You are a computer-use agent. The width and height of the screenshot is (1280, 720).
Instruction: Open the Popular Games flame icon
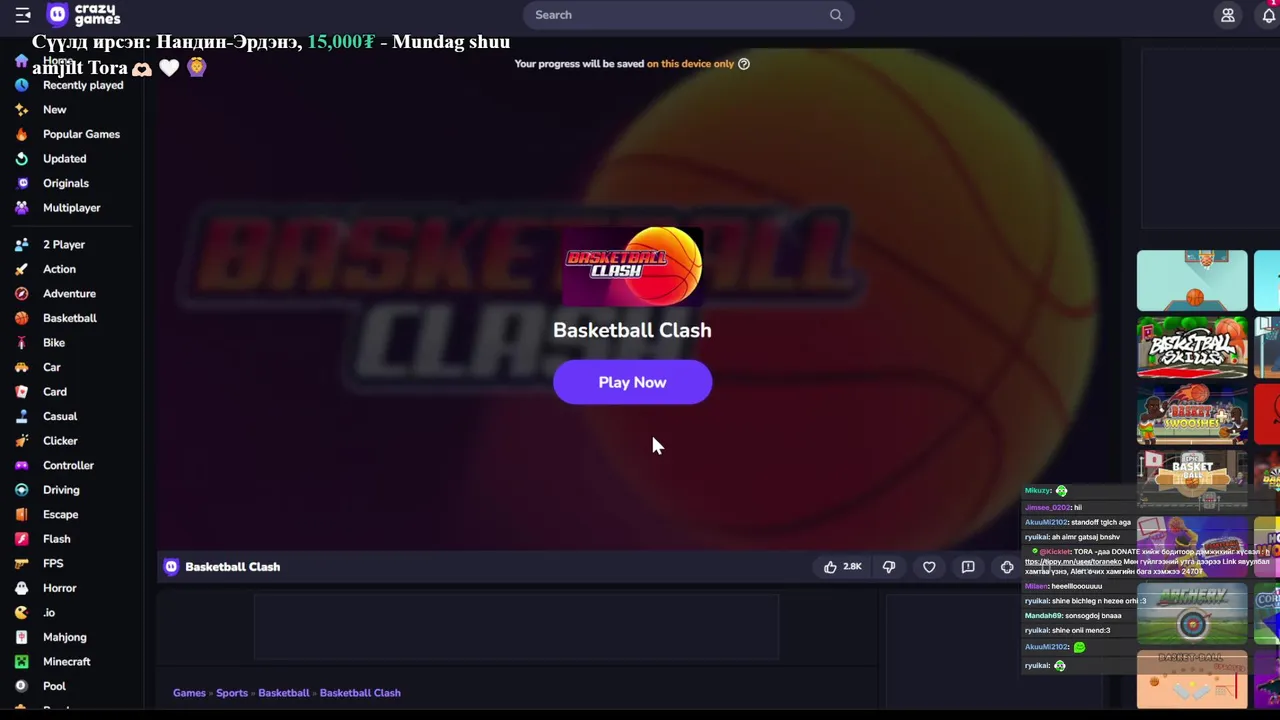[21, 134]
